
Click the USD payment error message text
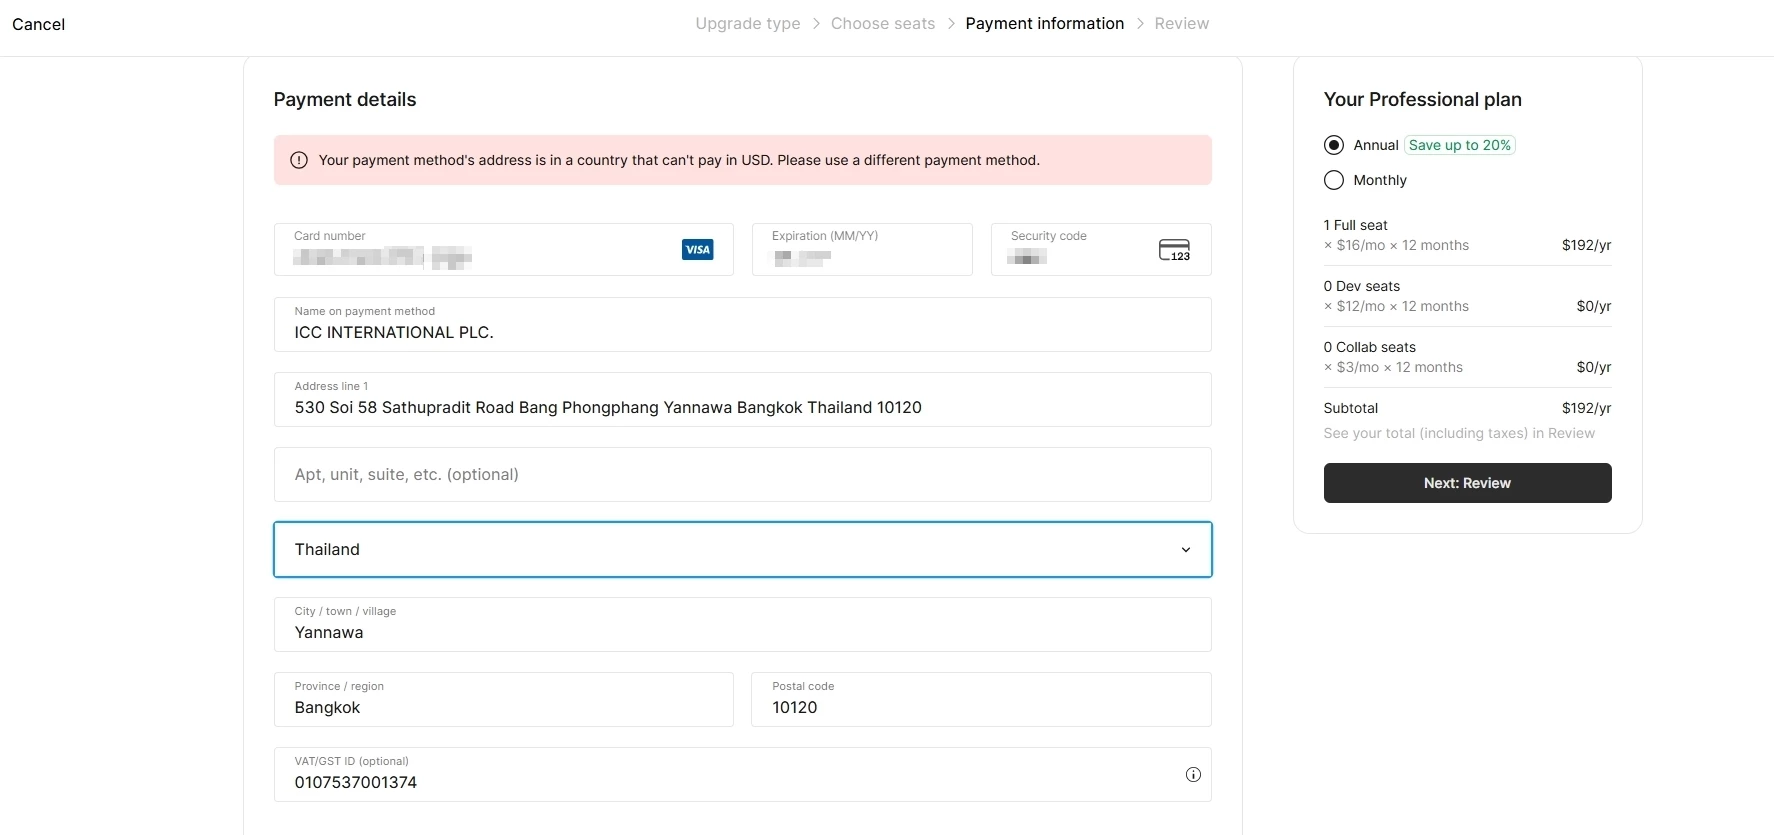point(679,160)
